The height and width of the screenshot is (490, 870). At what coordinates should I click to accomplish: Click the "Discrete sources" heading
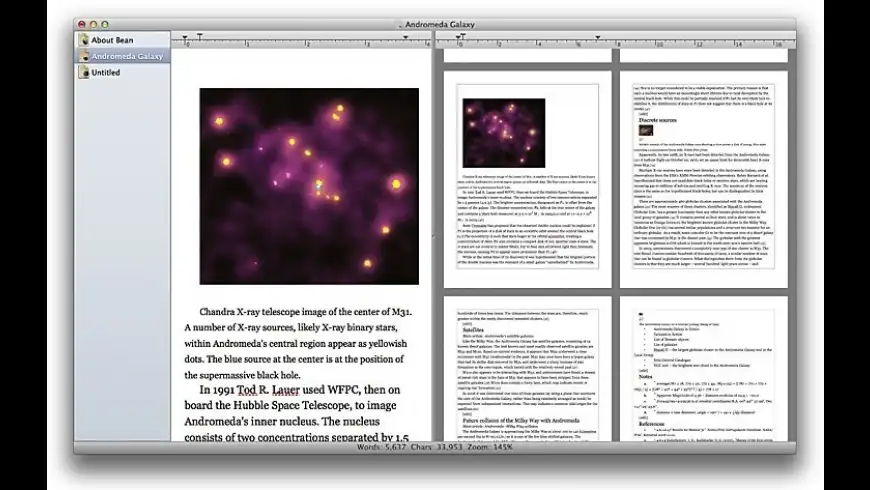click(x=657, y=120)
